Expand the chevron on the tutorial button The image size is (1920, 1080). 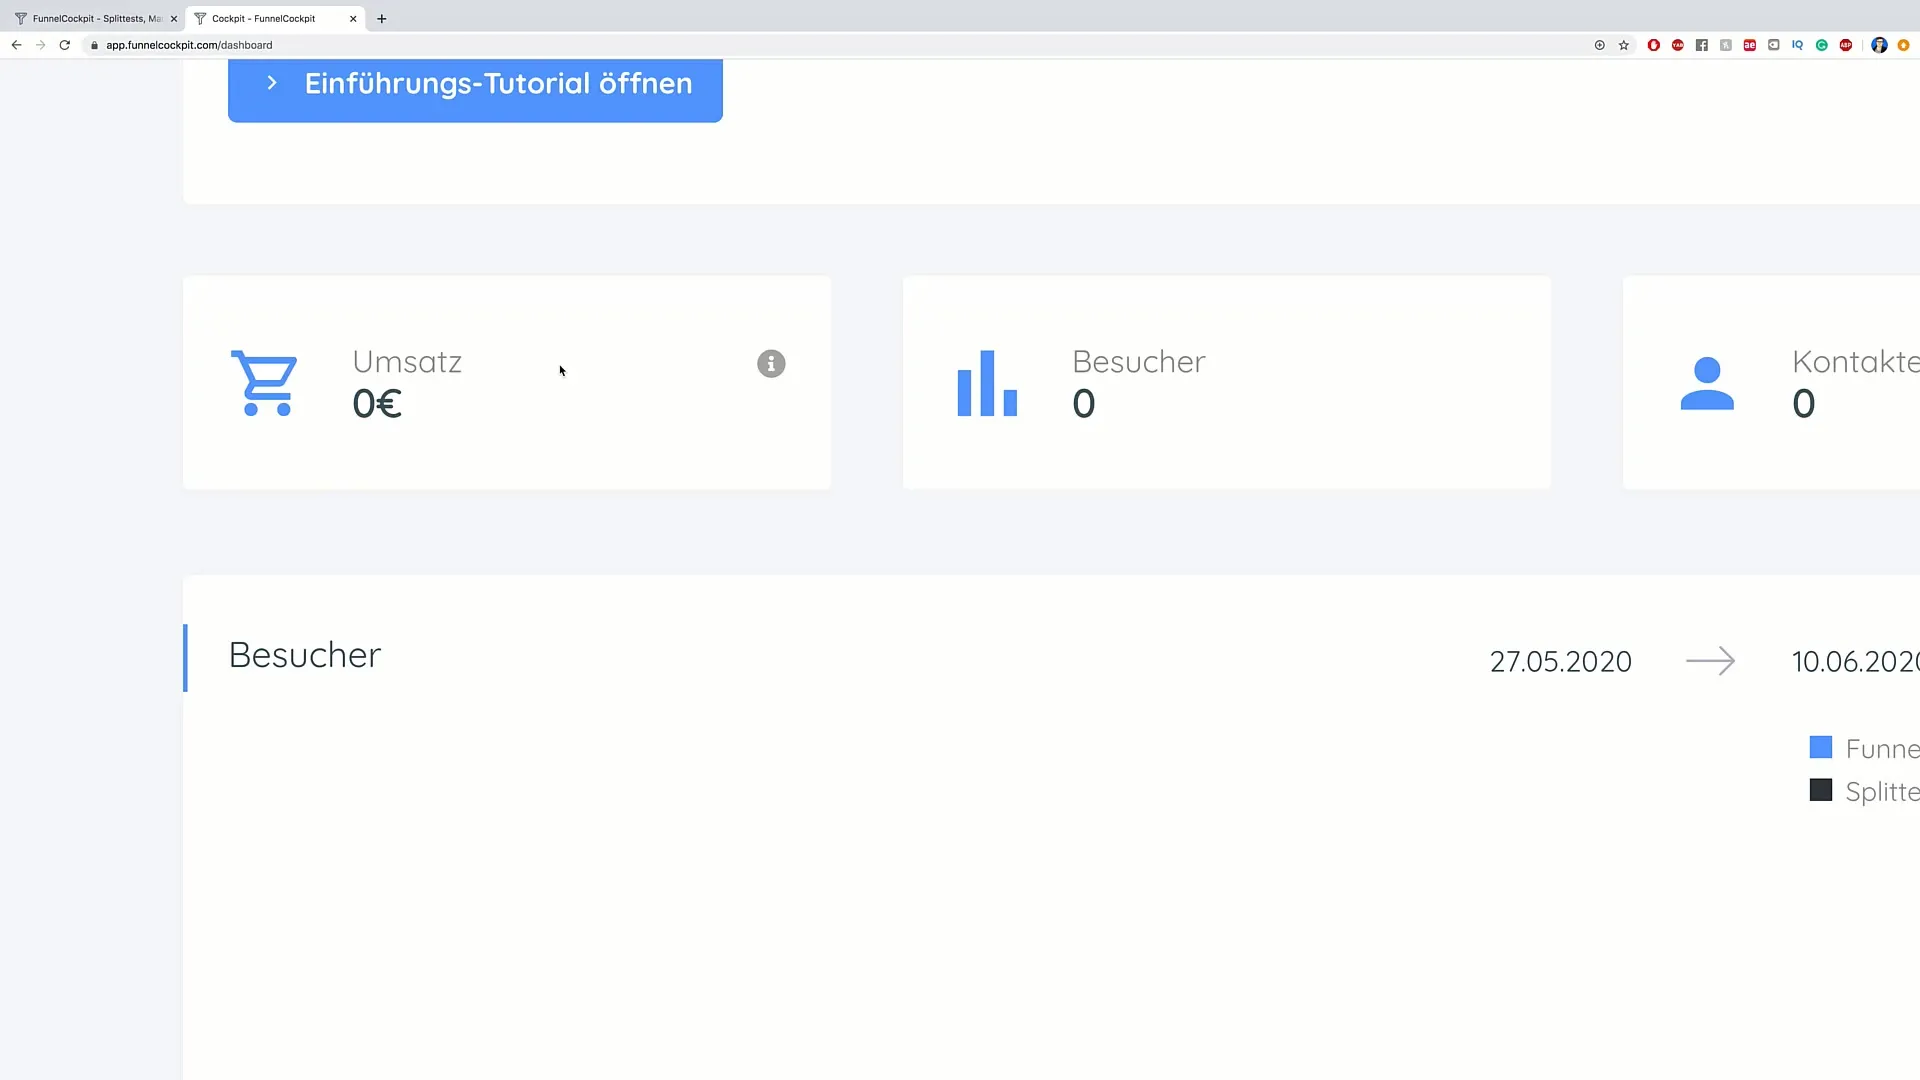[271, 83]
